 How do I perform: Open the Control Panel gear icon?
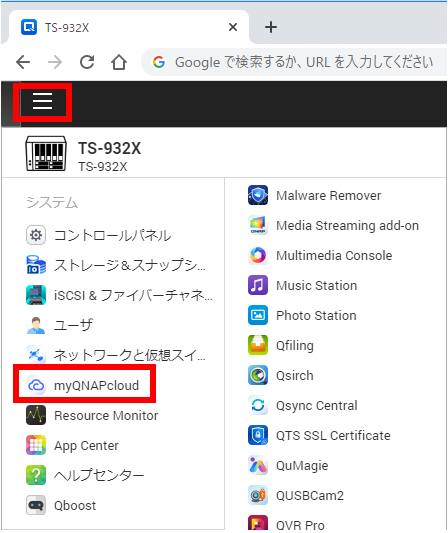[x=36, y=235]
